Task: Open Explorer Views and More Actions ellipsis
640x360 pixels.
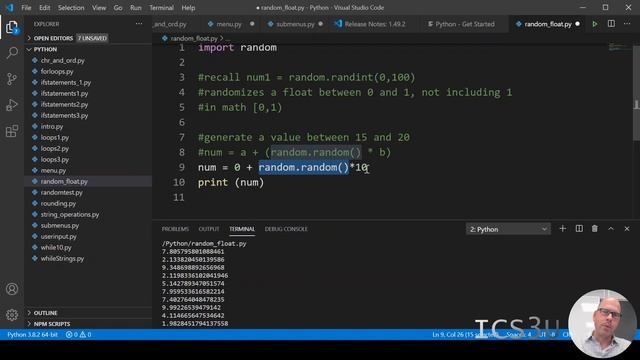Action: pyautogui.click(x=139, y=24)
